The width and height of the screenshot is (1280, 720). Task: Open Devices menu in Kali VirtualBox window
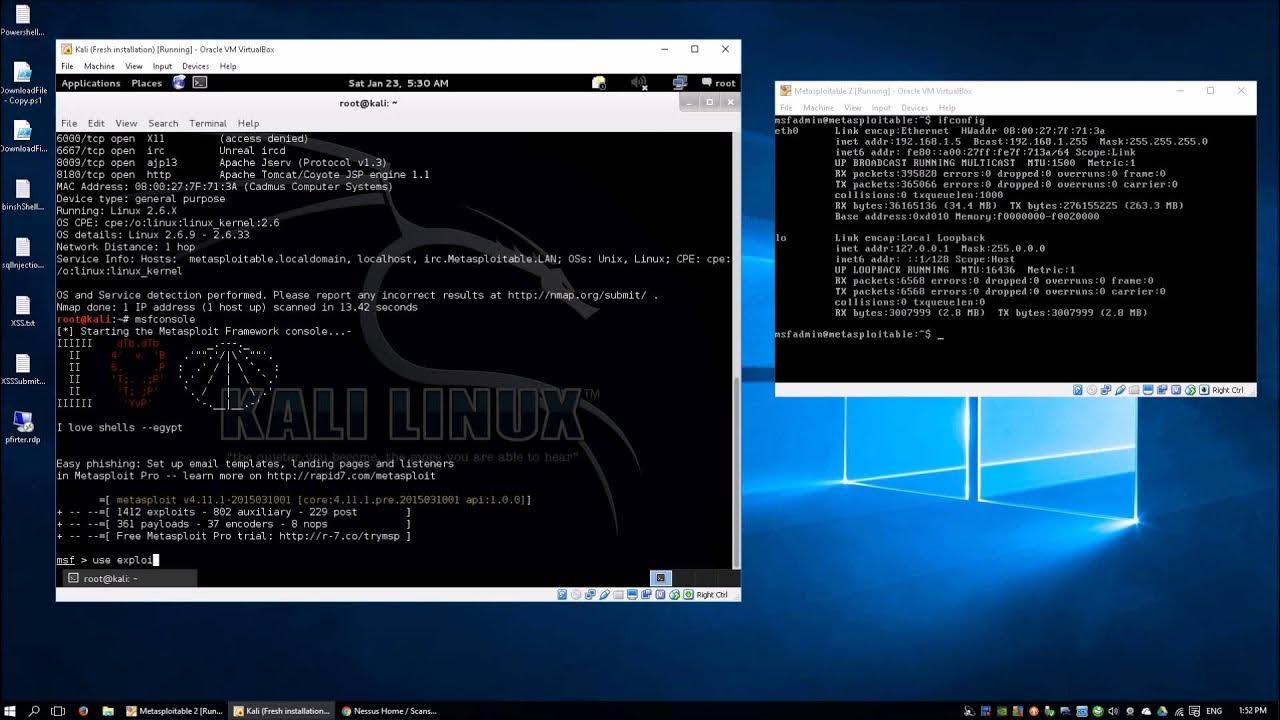tap(195, 66)
